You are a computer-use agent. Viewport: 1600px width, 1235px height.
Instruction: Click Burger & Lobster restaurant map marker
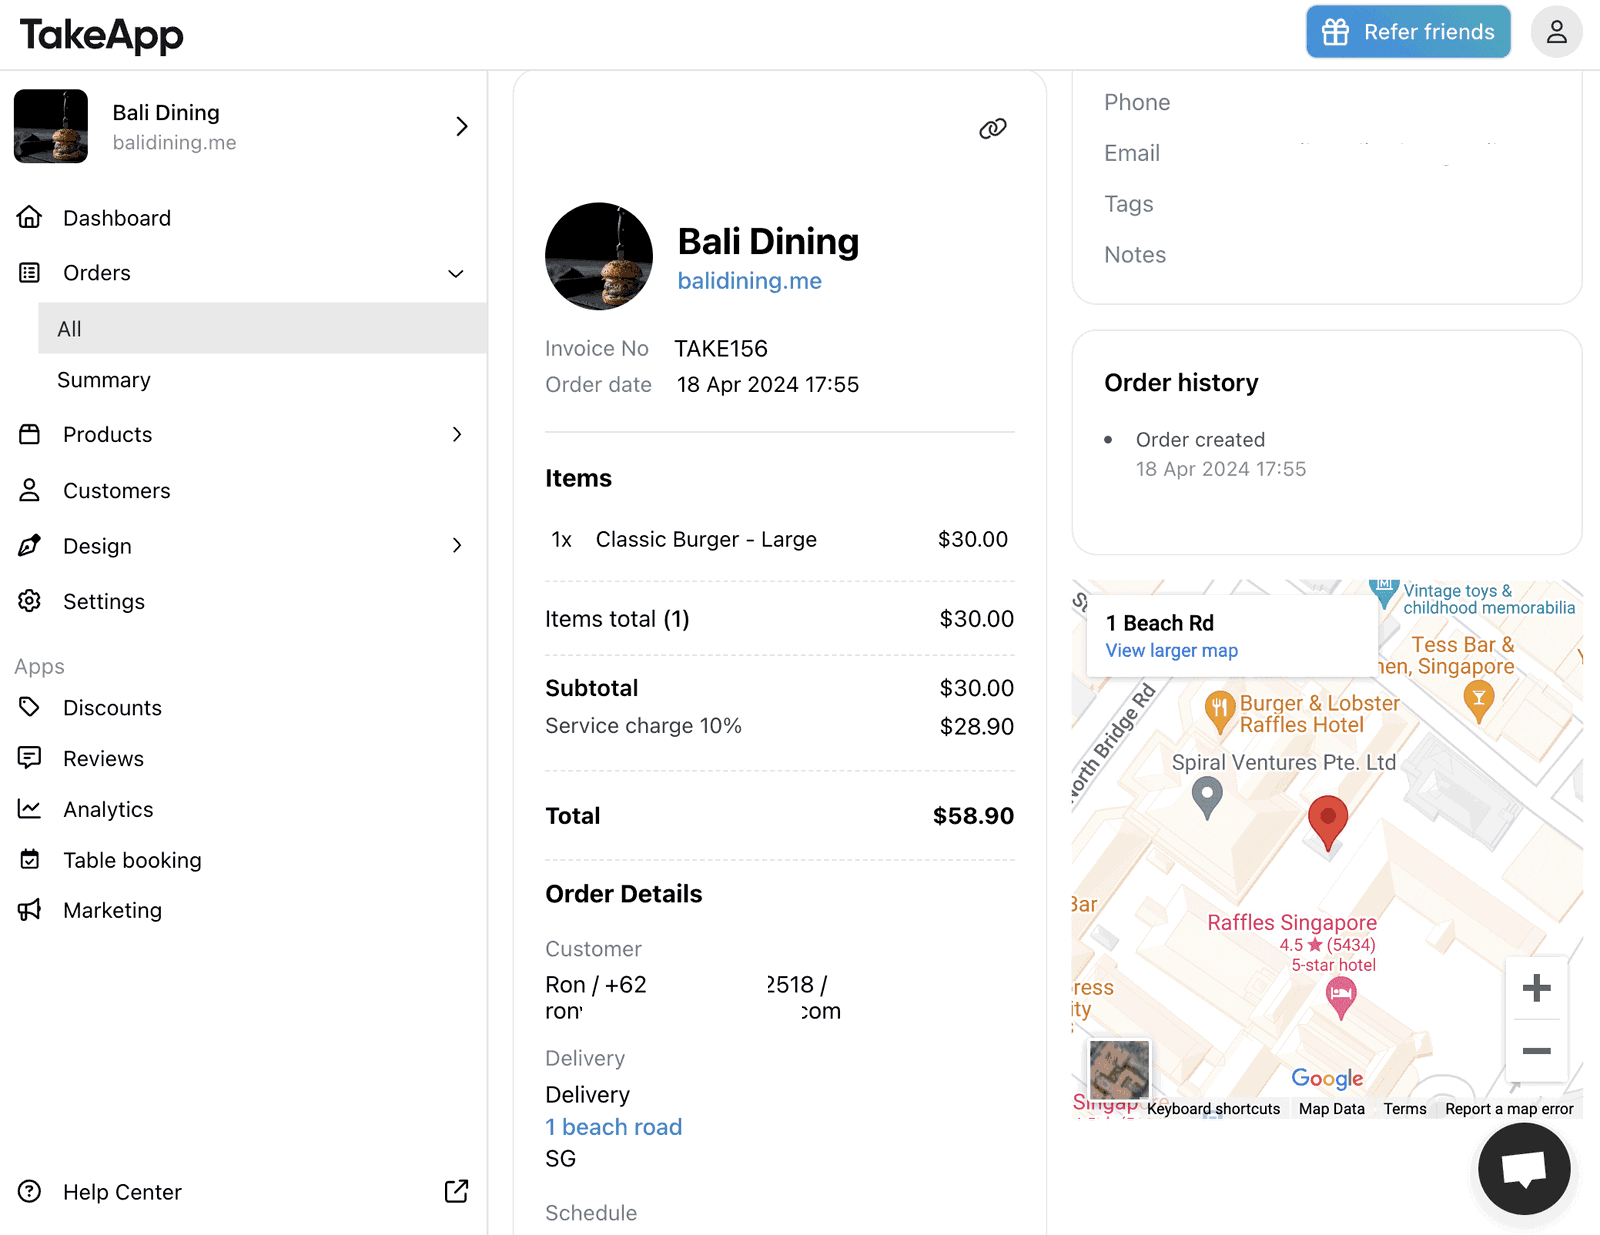coord(1218,711)
